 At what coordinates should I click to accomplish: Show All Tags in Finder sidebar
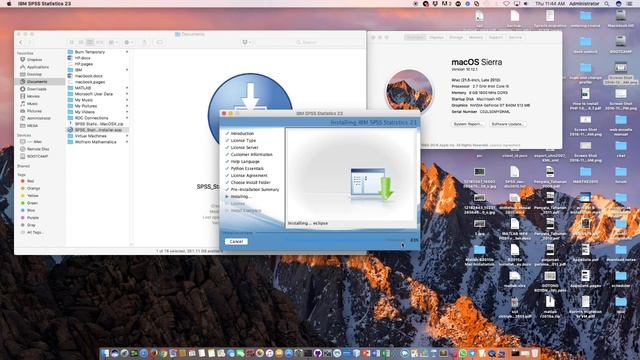(x=35, y=232)
